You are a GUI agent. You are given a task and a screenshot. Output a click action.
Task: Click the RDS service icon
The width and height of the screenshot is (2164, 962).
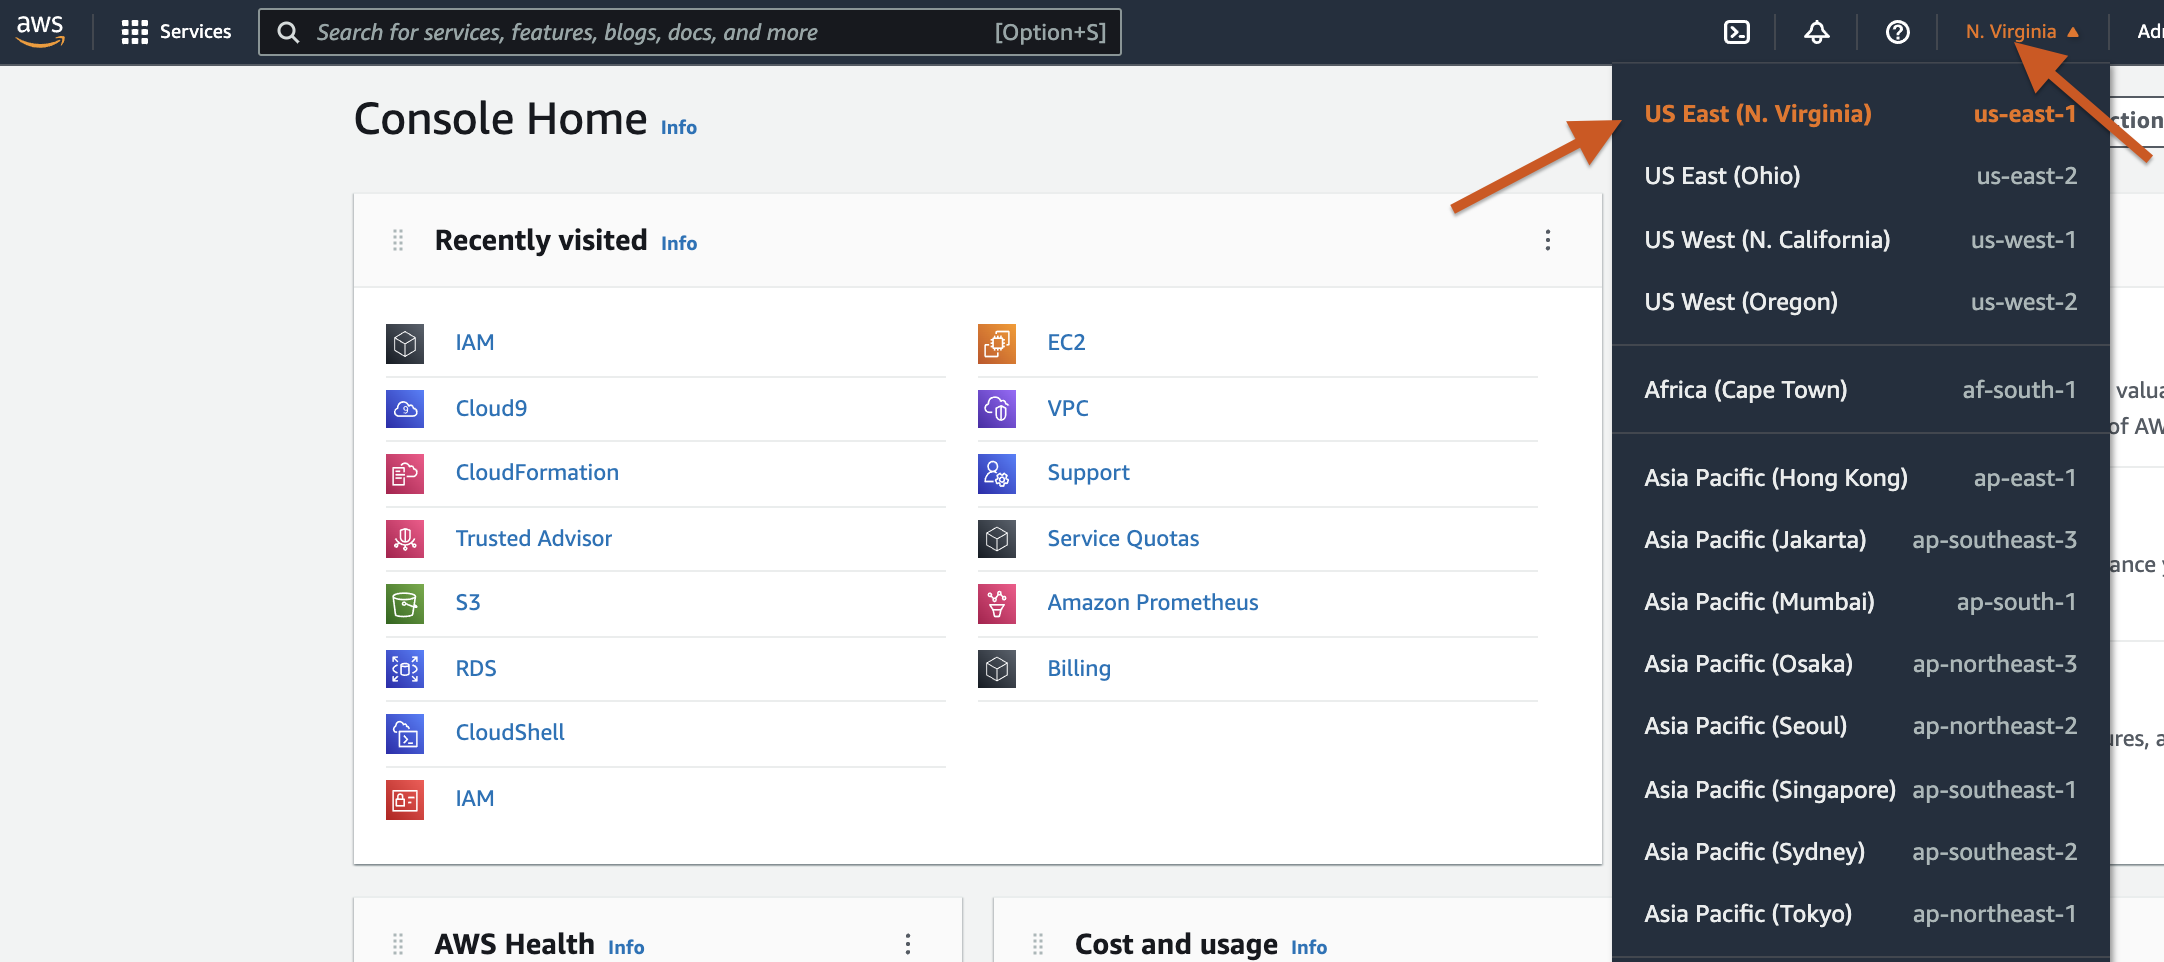click(405, 668)
